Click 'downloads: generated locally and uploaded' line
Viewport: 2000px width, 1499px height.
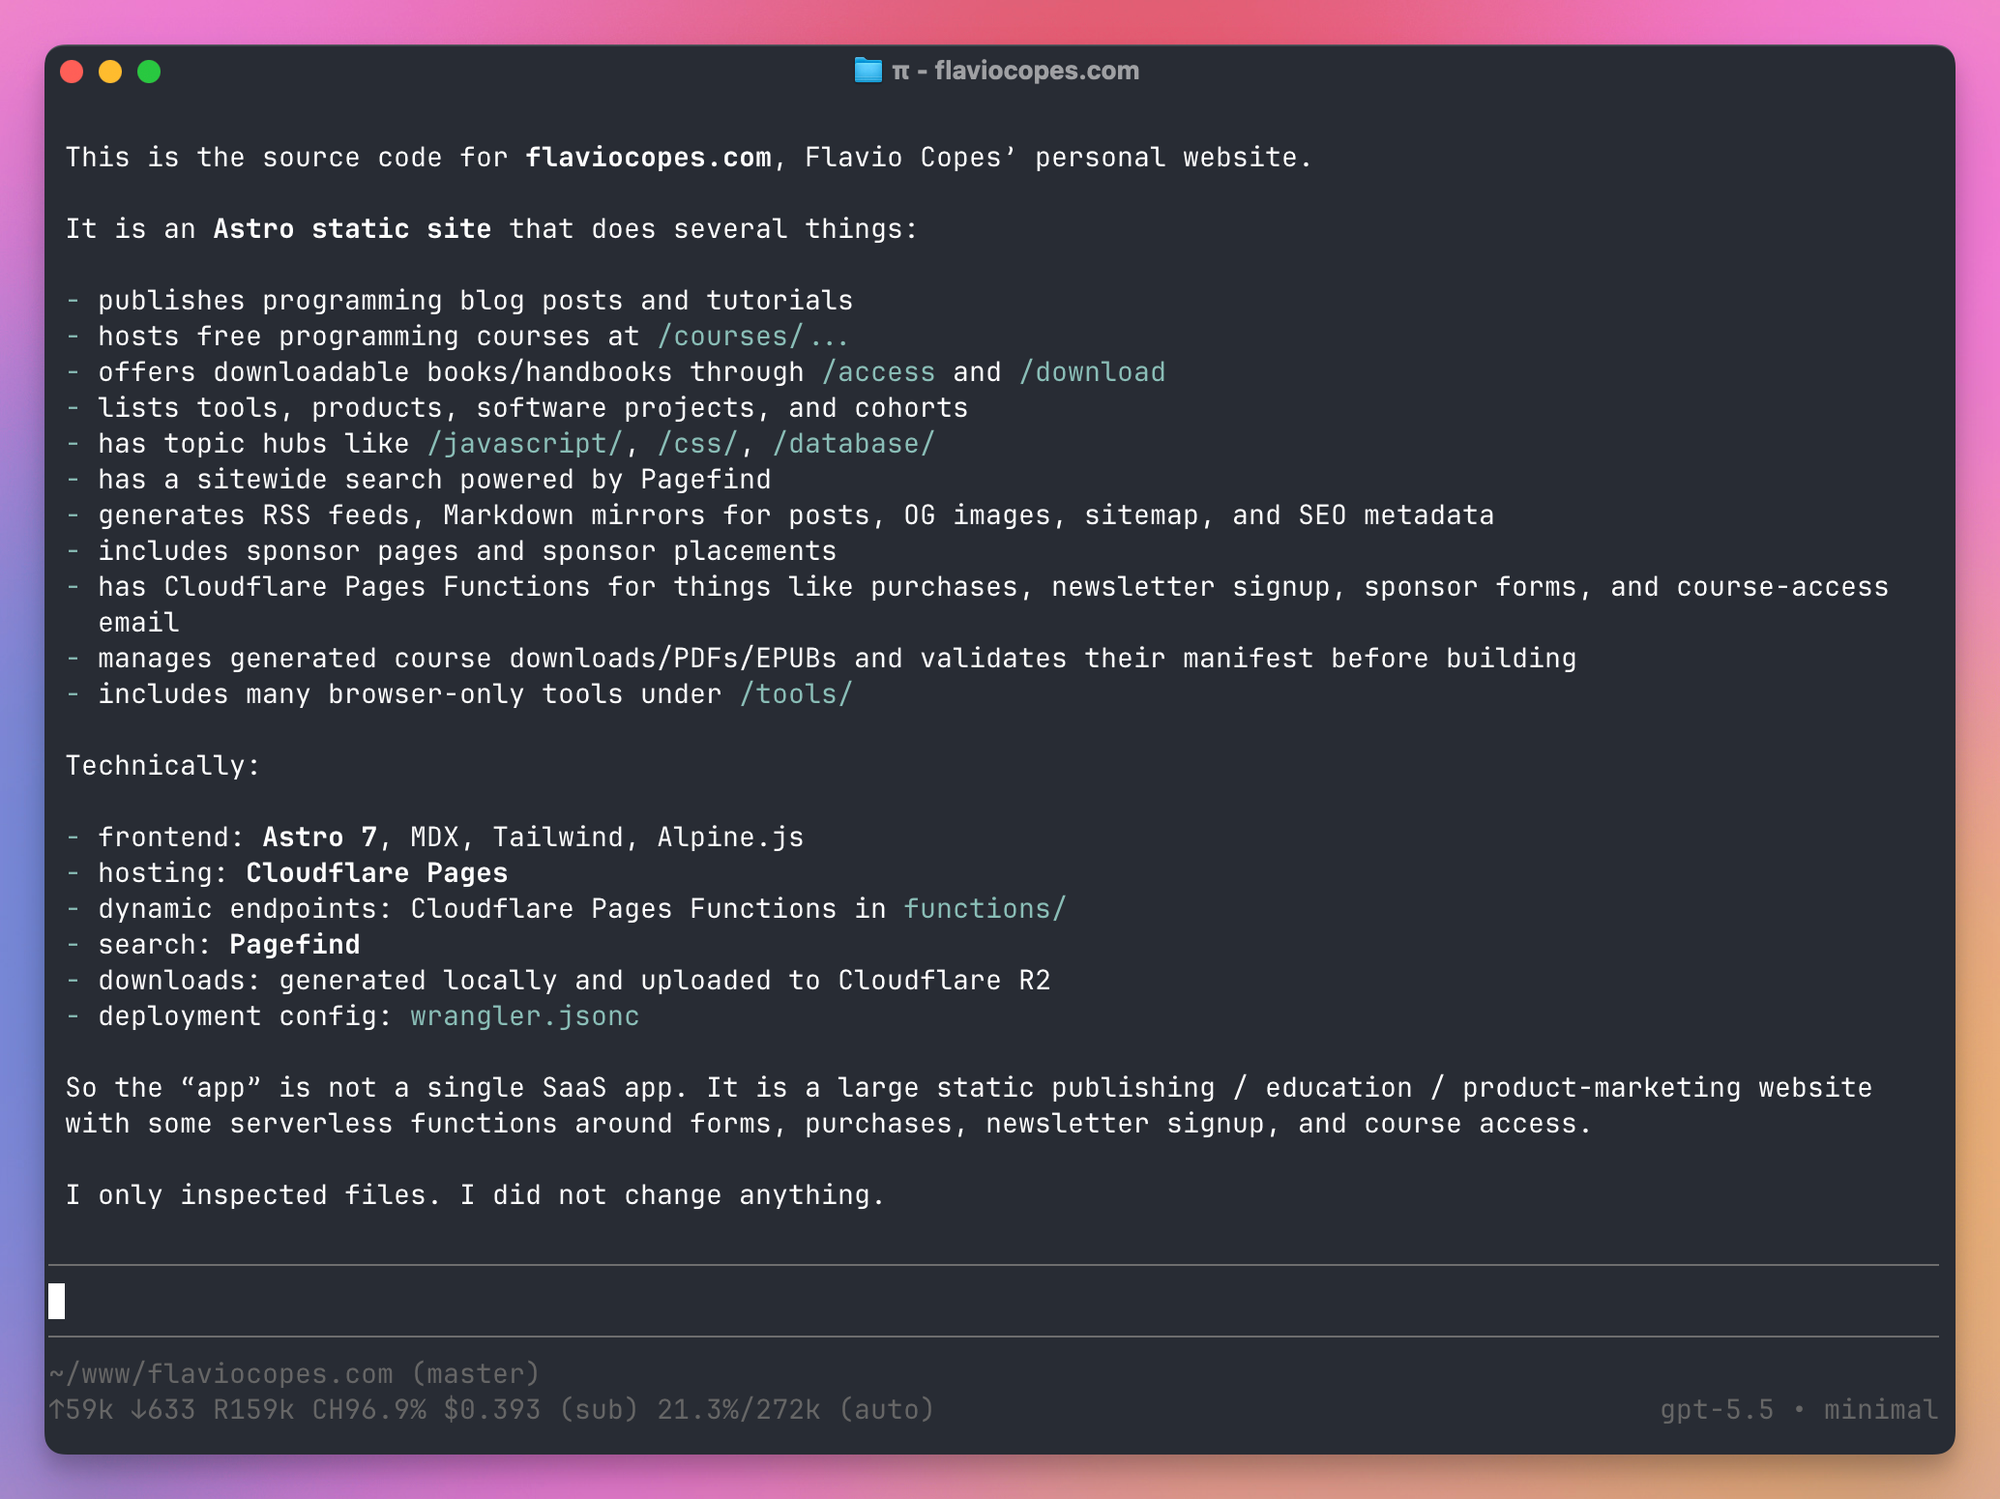[575, 981]
